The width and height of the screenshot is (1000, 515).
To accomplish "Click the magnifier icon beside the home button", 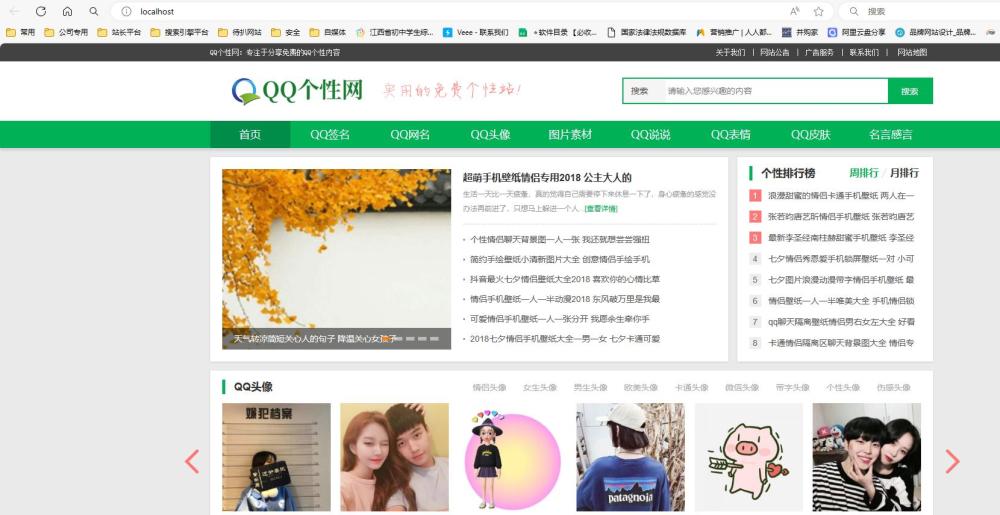I will tap(94, 11).
